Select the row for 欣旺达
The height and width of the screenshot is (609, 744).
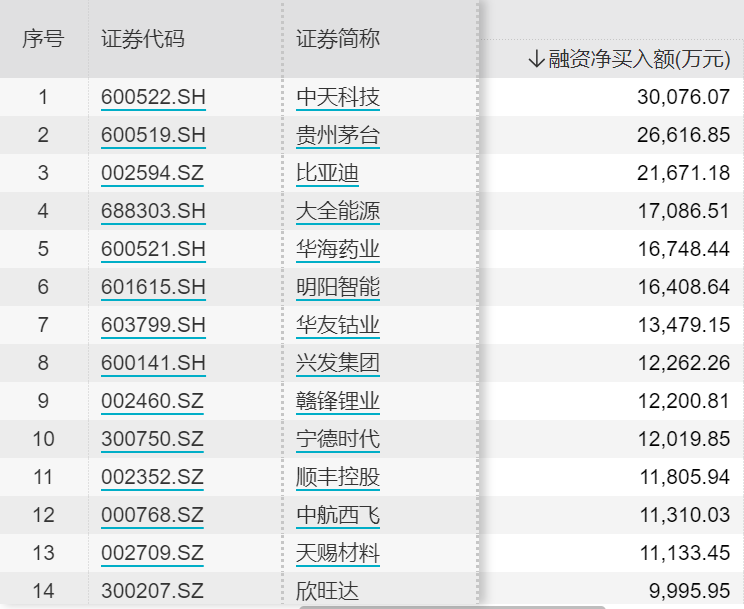372,591
